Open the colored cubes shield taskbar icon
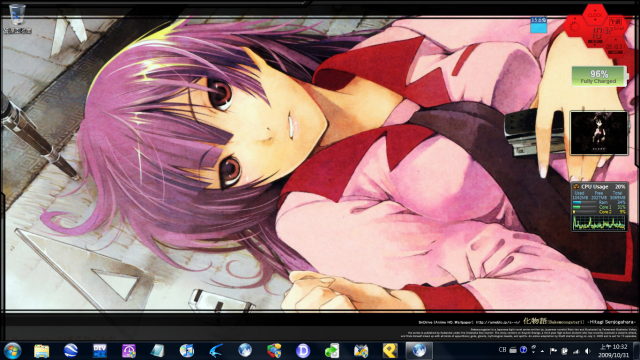 [274, 351]
